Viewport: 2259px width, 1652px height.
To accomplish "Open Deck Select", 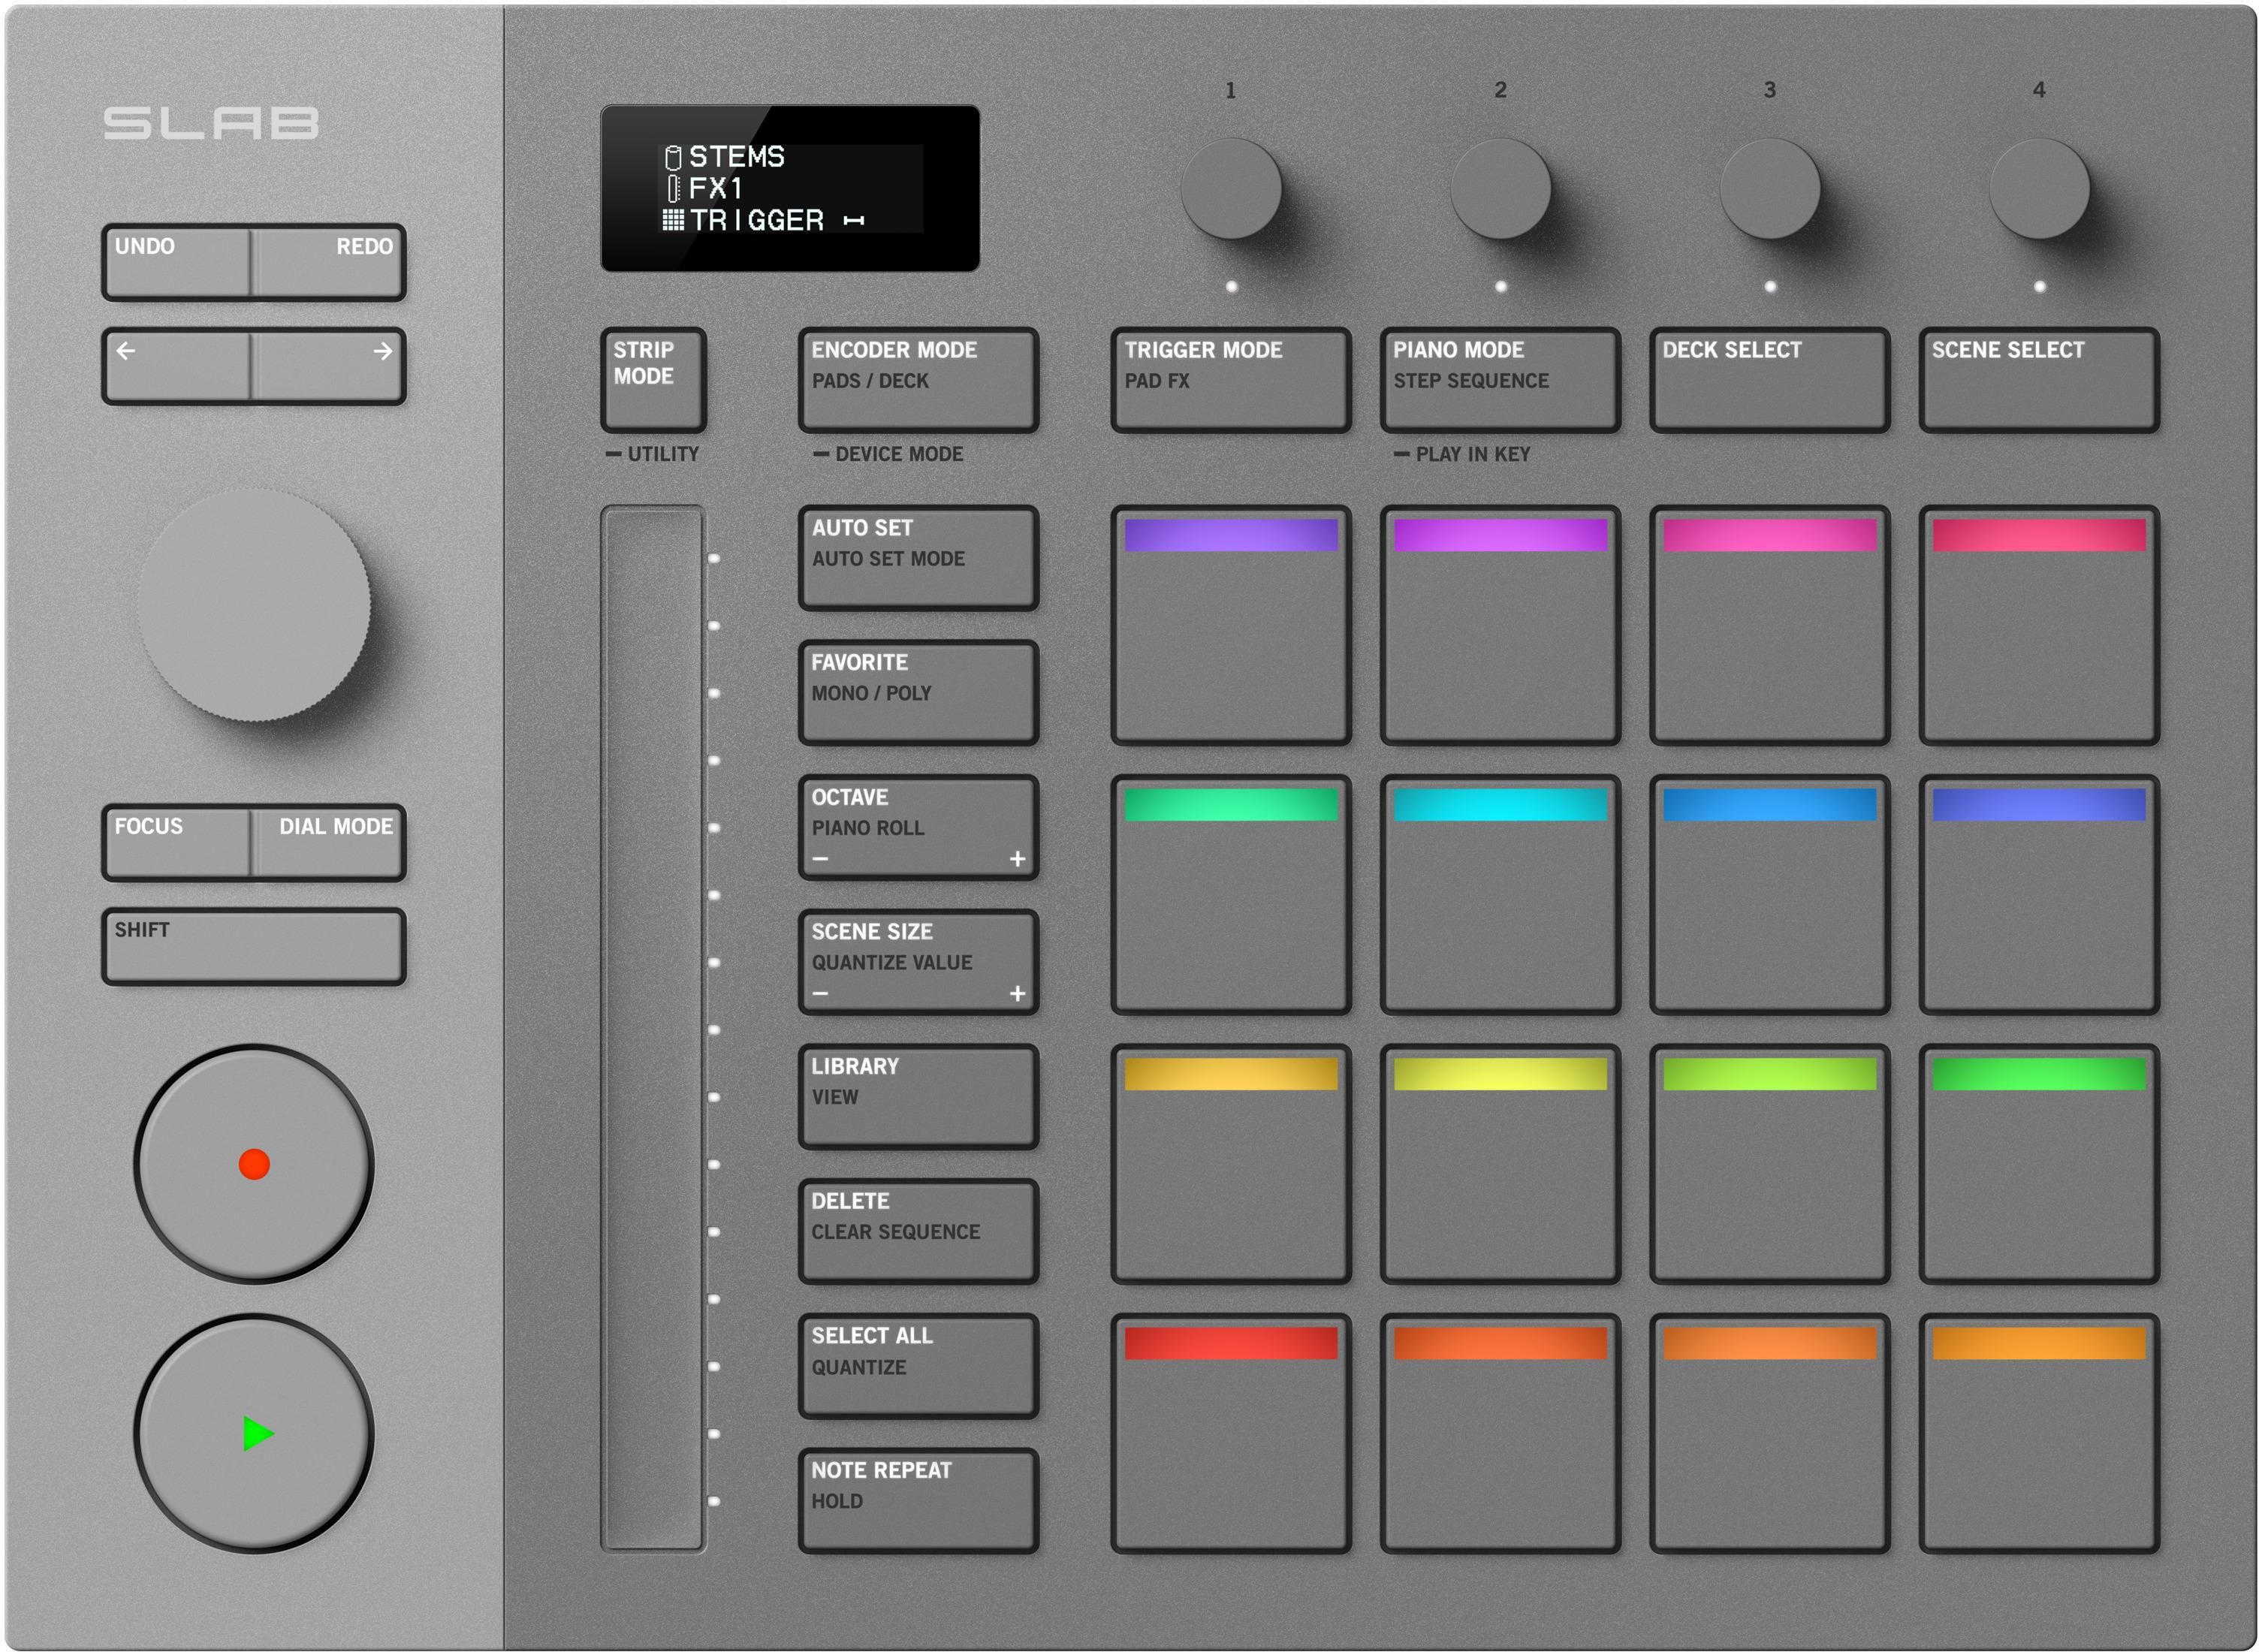I will [1768, 379].
